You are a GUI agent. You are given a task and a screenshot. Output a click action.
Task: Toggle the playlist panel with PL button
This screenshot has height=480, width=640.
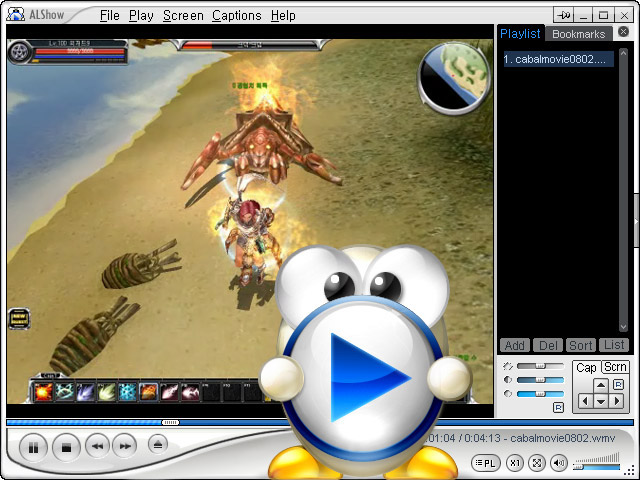coord(486,463)
